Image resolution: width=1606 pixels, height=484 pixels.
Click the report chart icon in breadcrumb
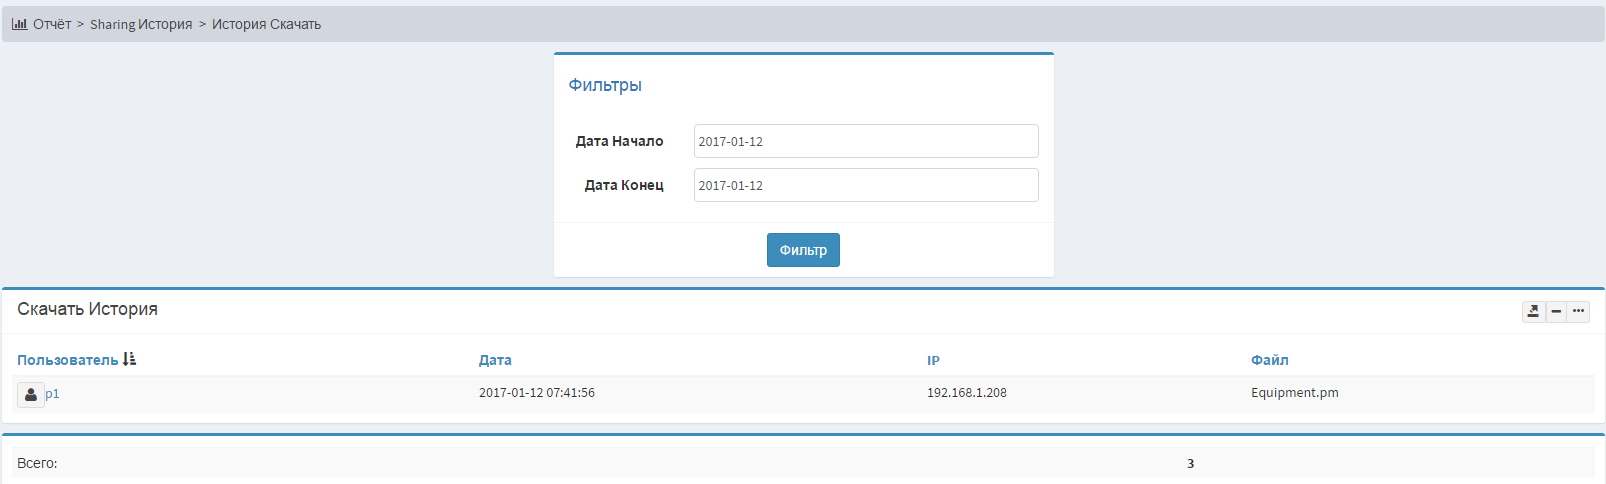(20, 24)
